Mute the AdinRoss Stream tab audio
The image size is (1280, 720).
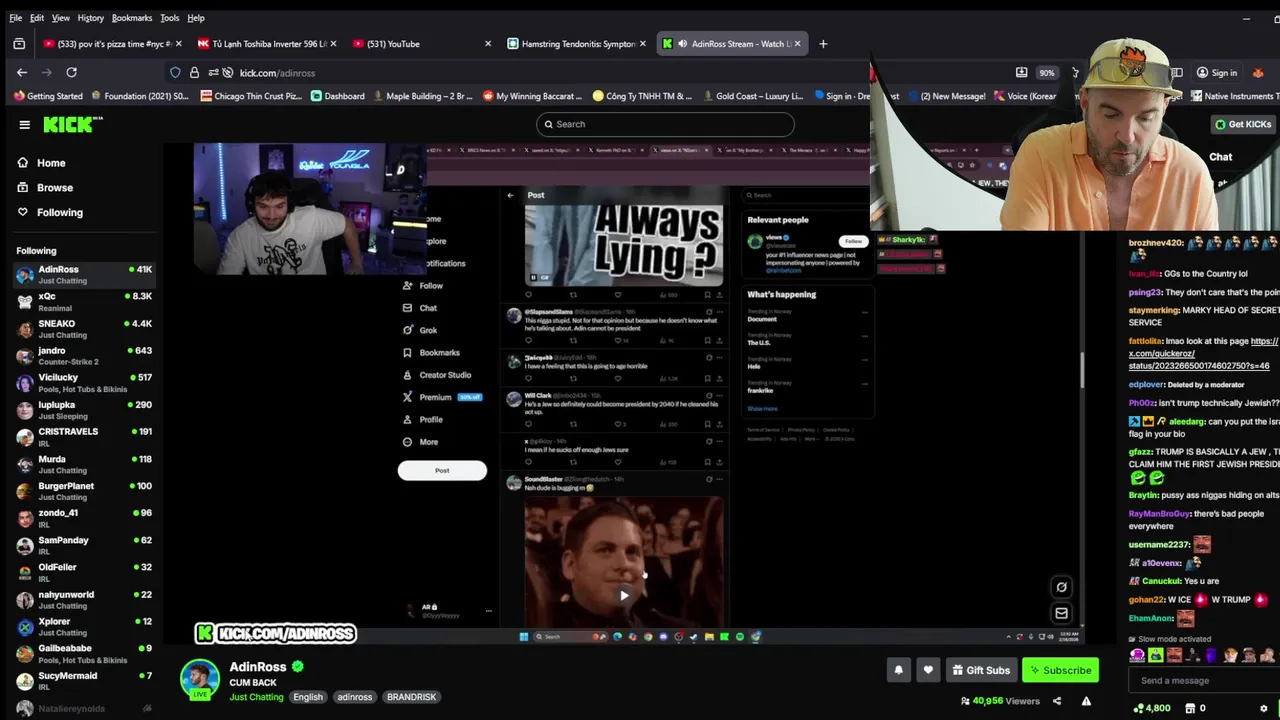tap(682, 44)
